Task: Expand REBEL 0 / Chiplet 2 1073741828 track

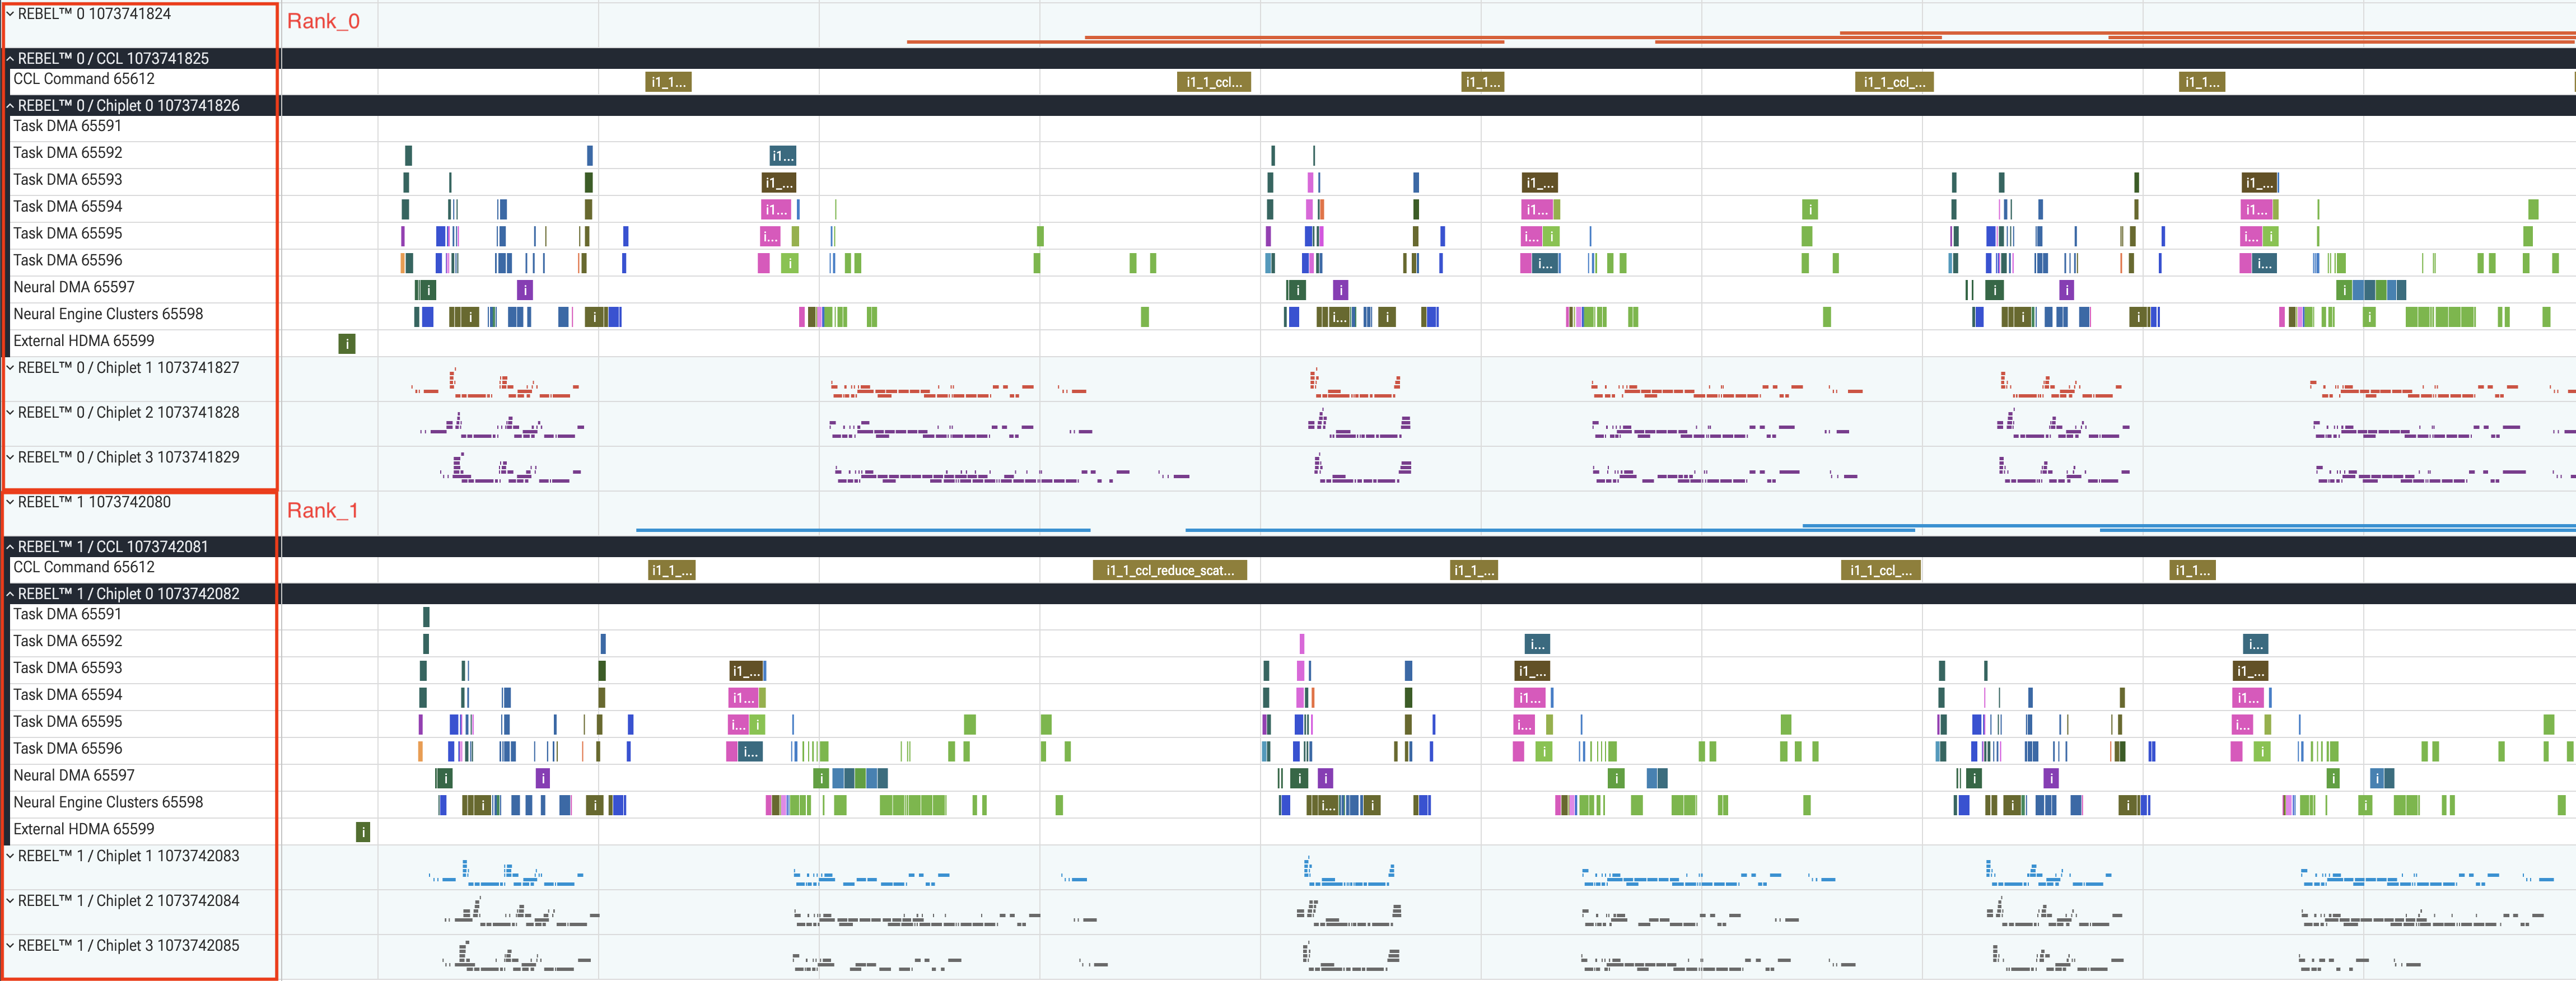Action: (10, 413)
